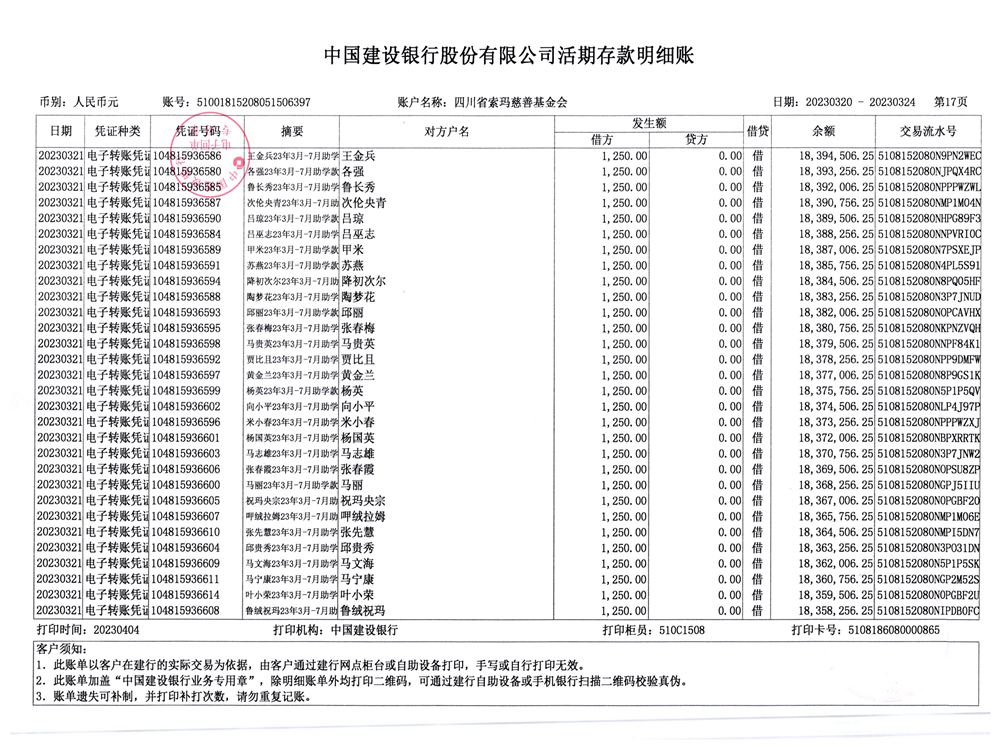This screenshot has height=750, width=1000.
Task: Click balance 18,367,006.25
Action: click(836, 501)
